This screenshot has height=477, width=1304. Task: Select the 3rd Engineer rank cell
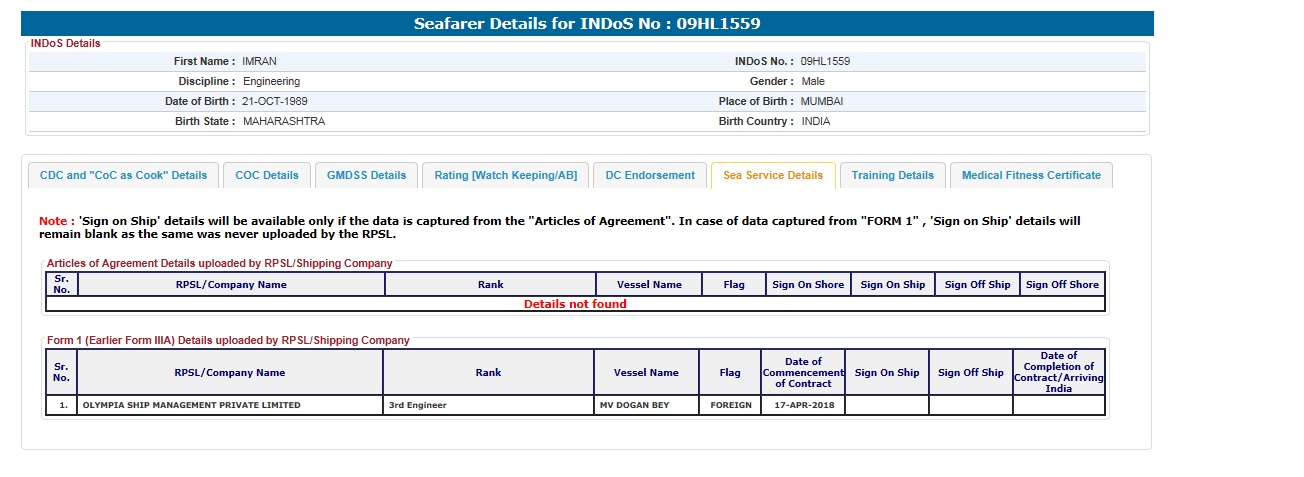[x=418, y=405]
